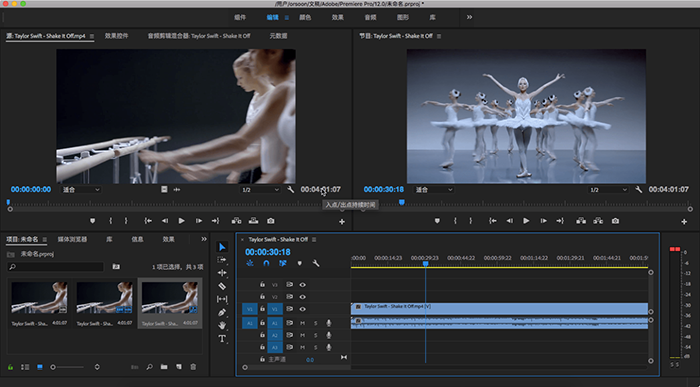Click Overwrite button in Source monitor
The width and height of the screenshot is (700, 387).
pos(254,221)
